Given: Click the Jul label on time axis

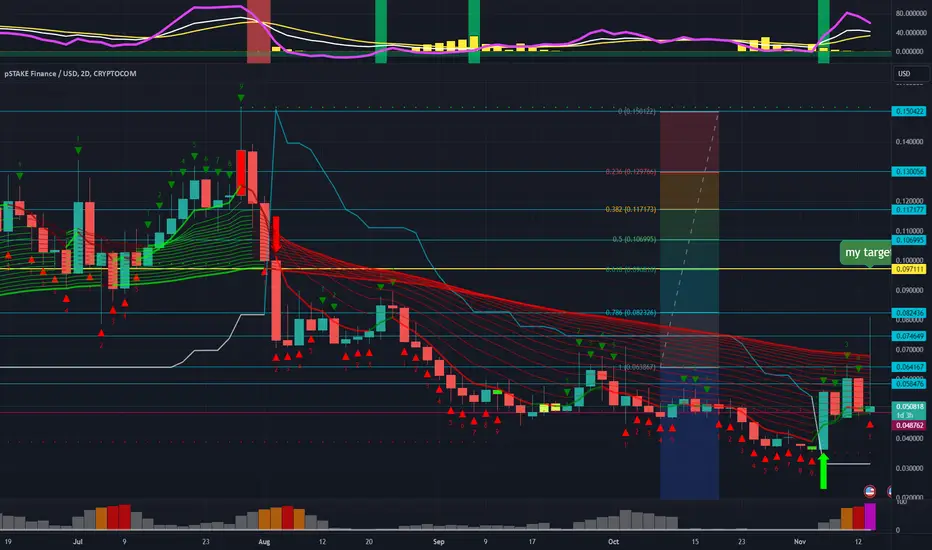Looking at the screenshot, I should tap(77, 542).
